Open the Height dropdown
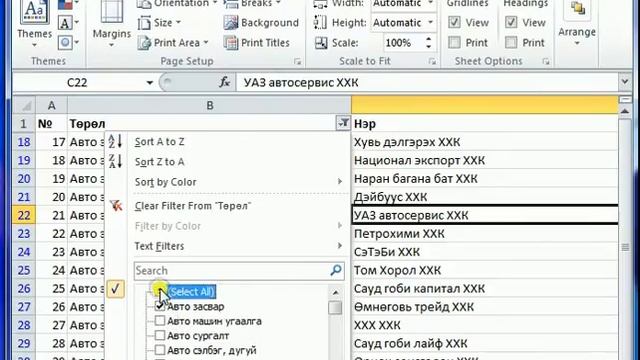640x360 pixels. point(430,23)
